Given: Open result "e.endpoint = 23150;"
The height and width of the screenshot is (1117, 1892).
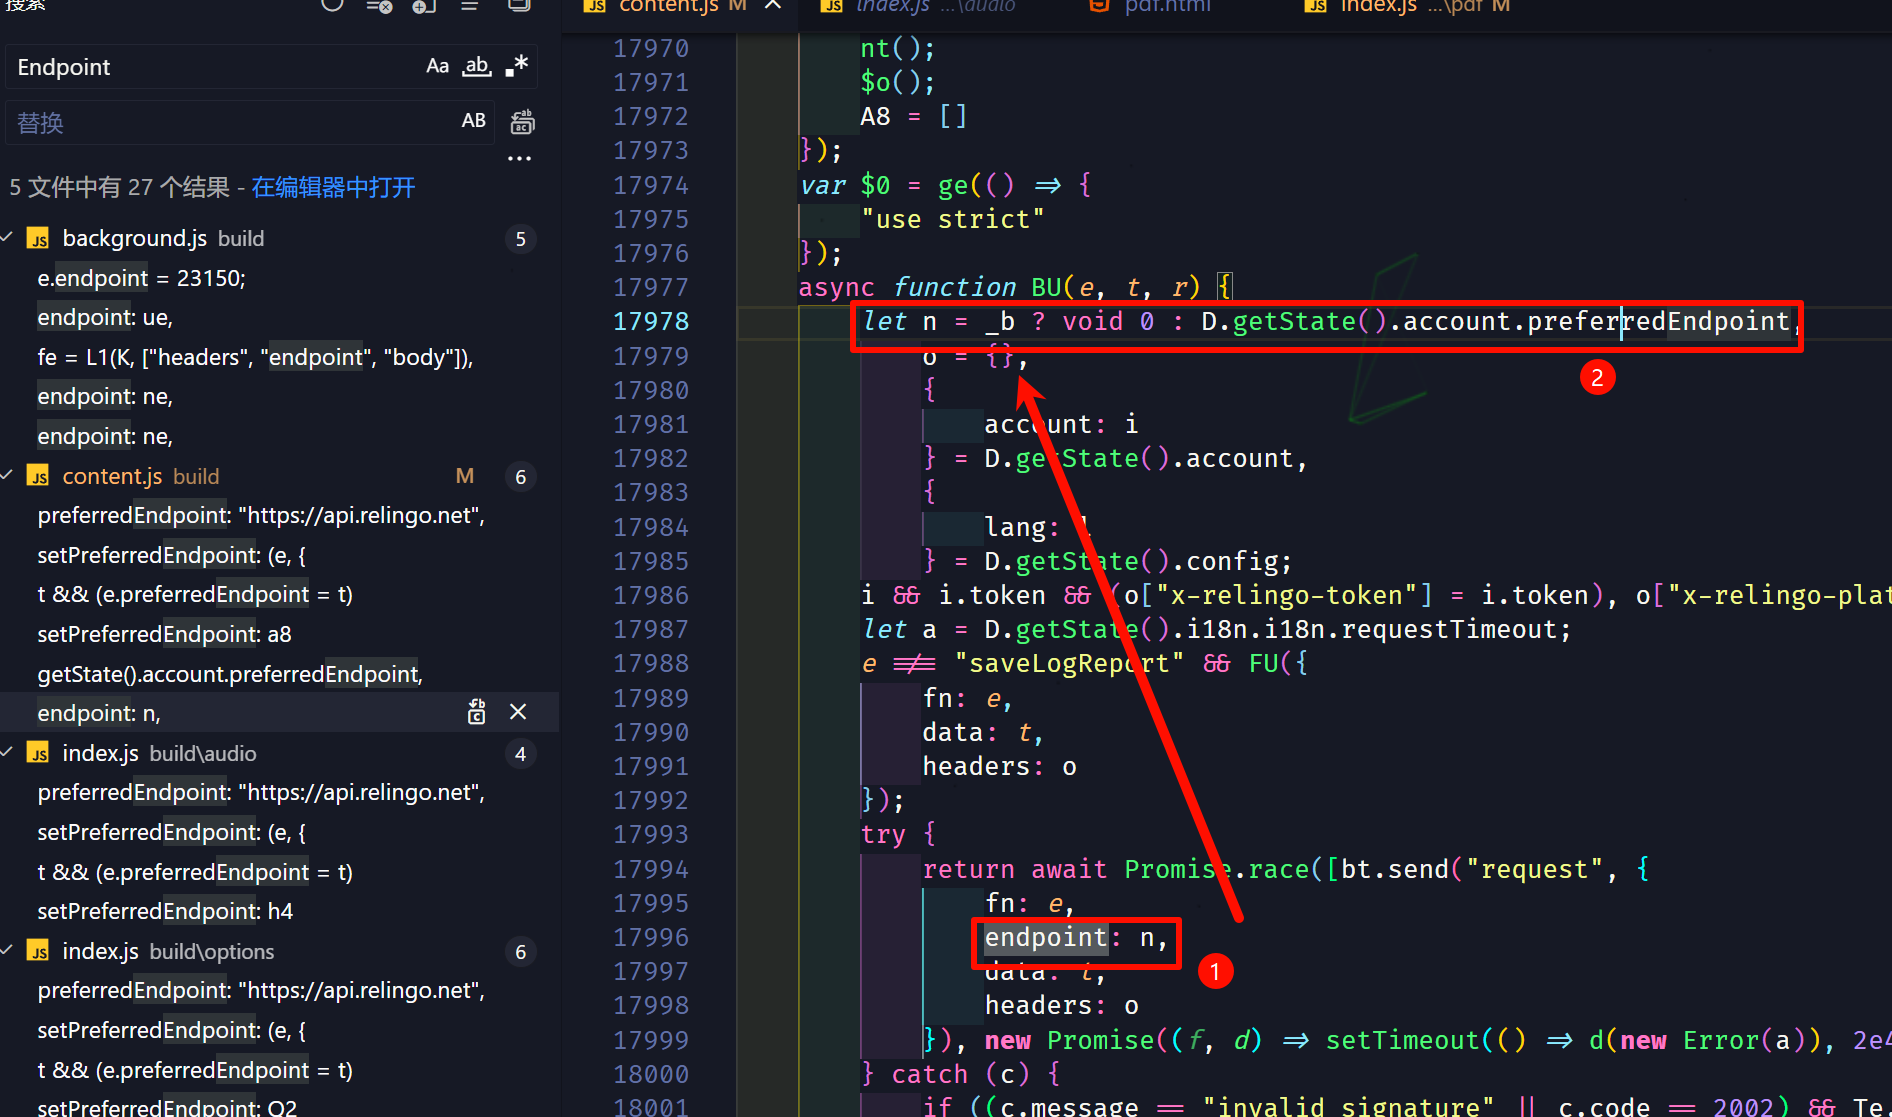Looking at the screenshot, I should tap(141, 278).
